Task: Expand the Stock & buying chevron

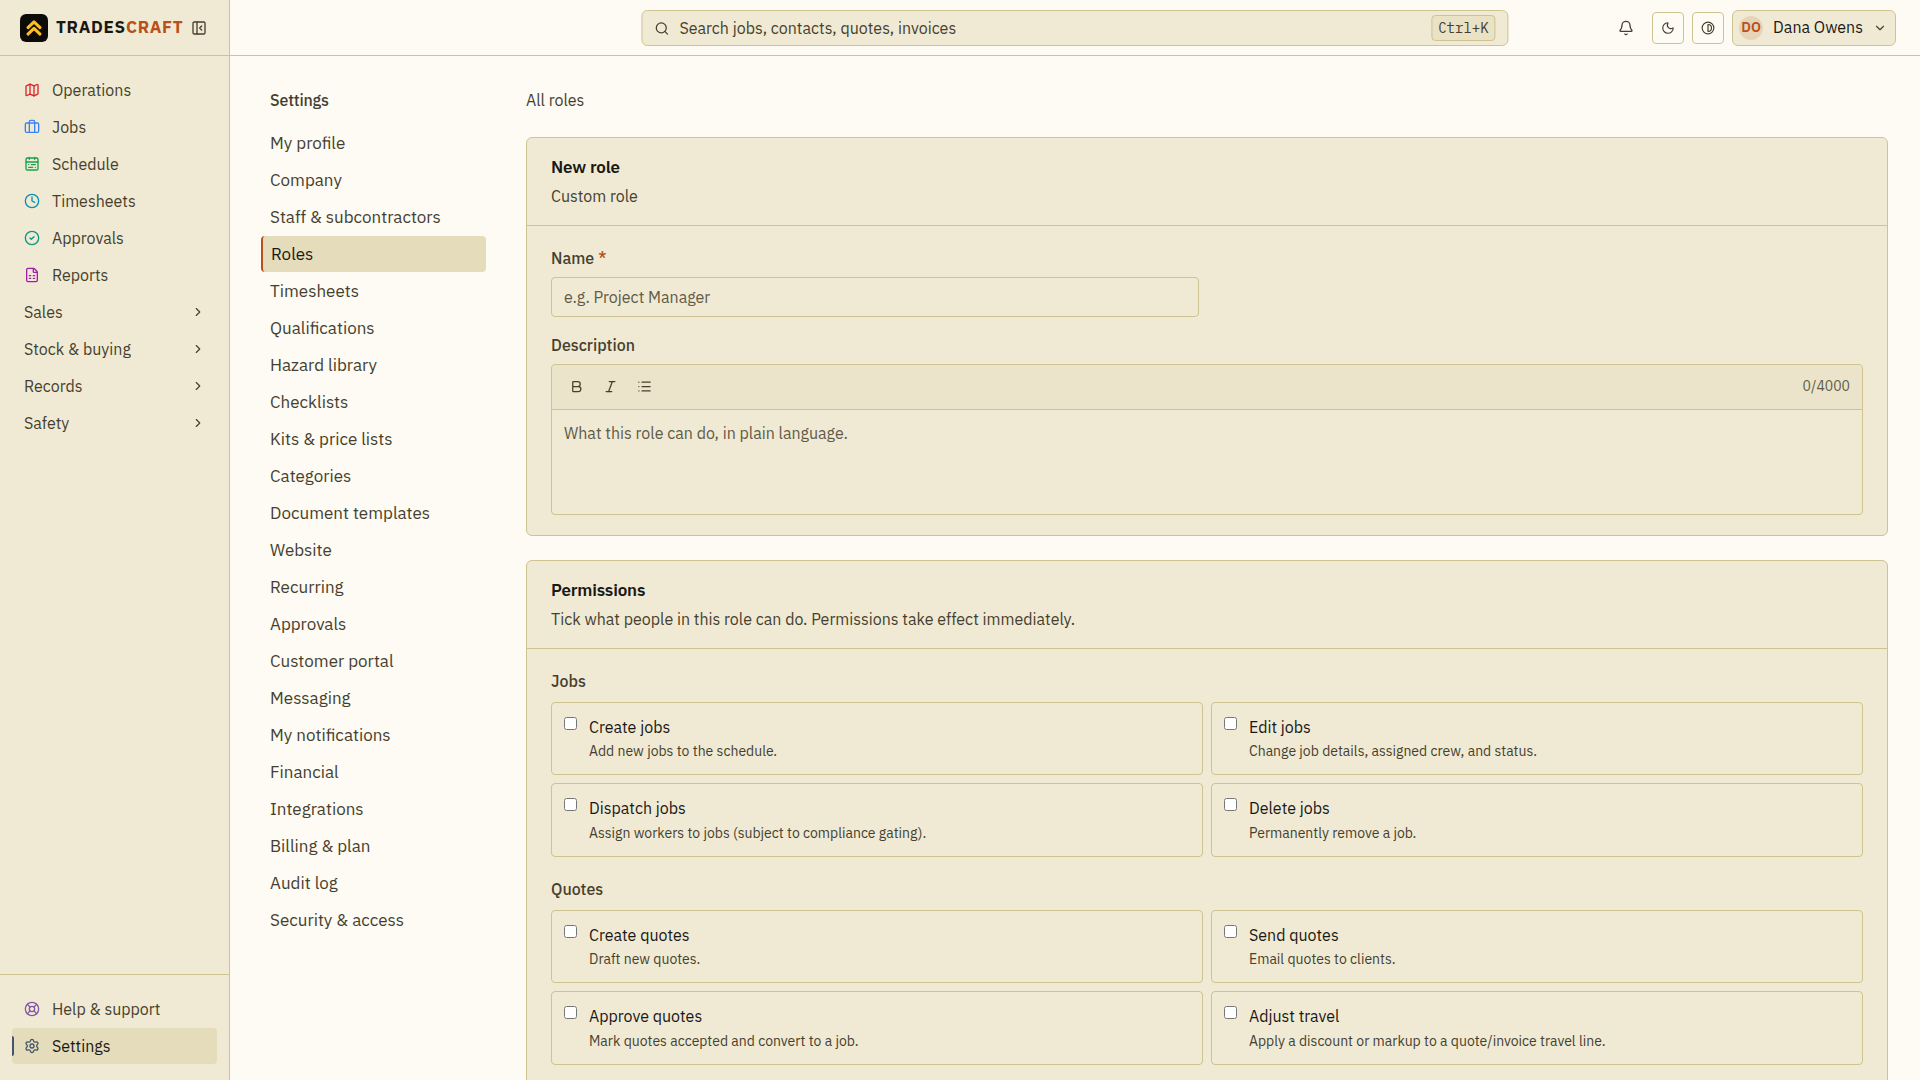Action: 198,349
